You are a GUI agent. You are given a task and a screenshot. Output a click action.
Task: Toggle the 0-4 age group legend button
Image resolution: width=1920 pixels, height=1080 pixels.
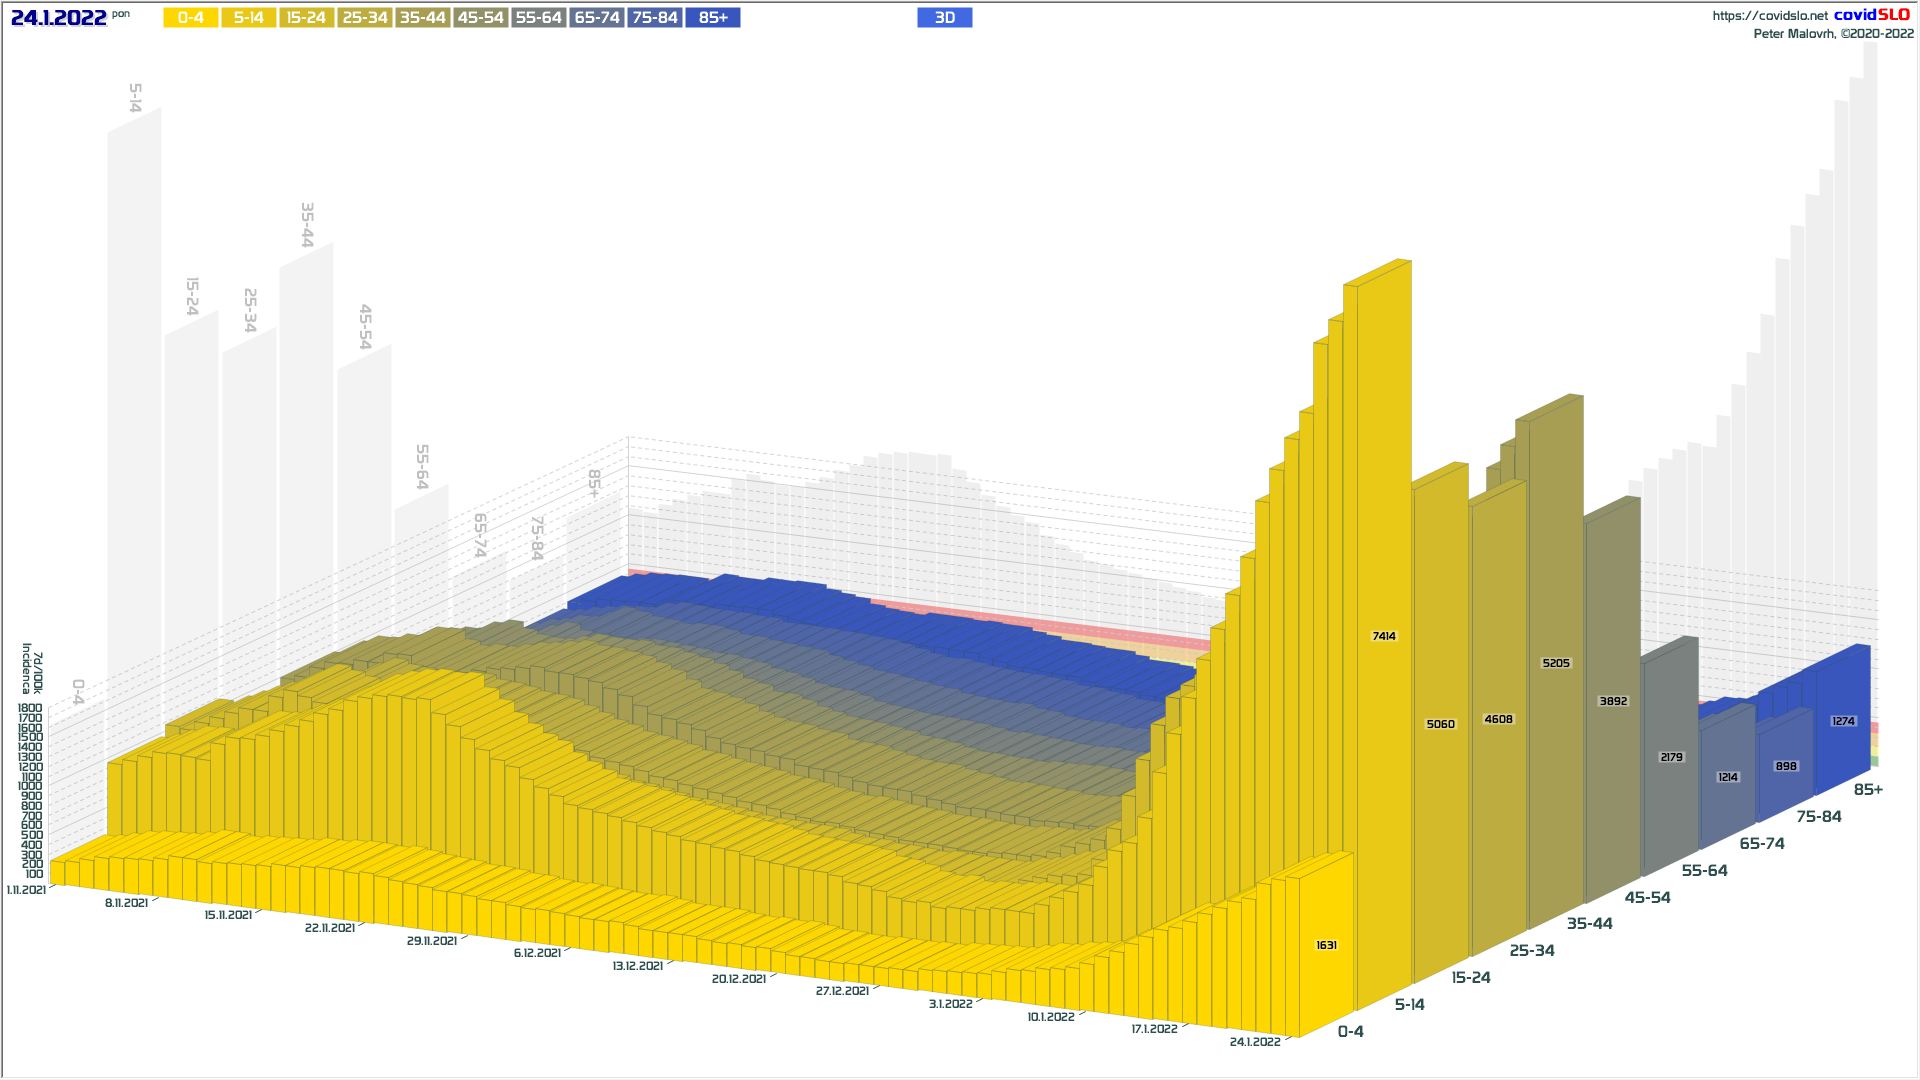tap(191, 18)
